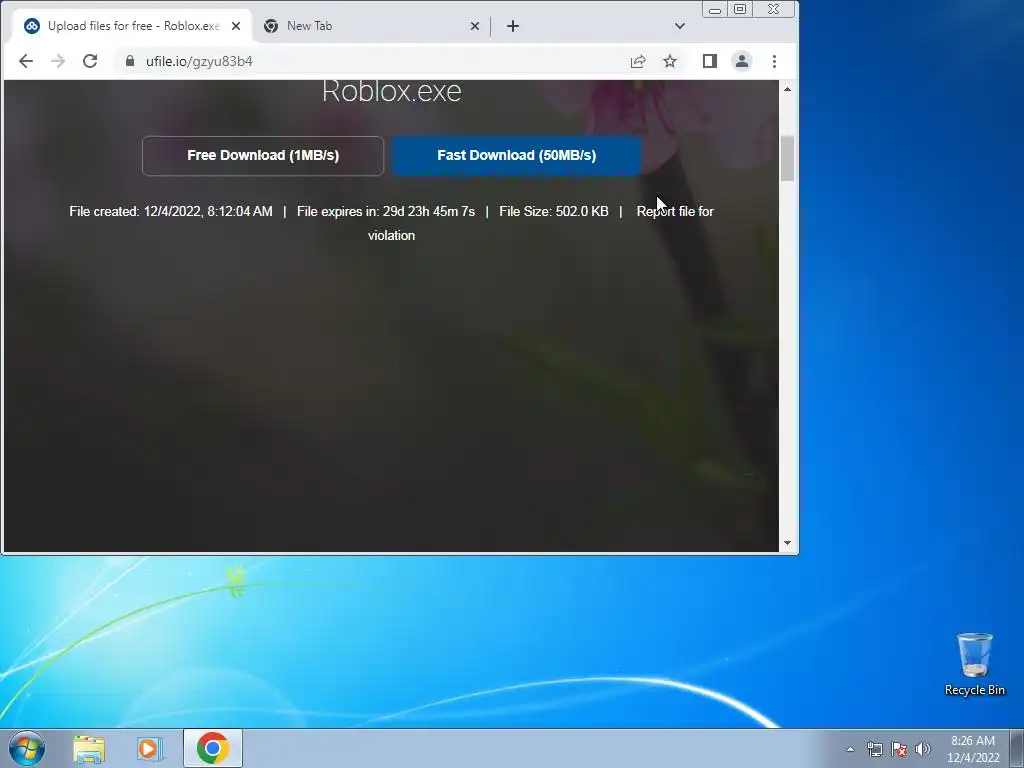Open the Chrome profile menu
The image size is (1024, 768).
tap(742, 61)
